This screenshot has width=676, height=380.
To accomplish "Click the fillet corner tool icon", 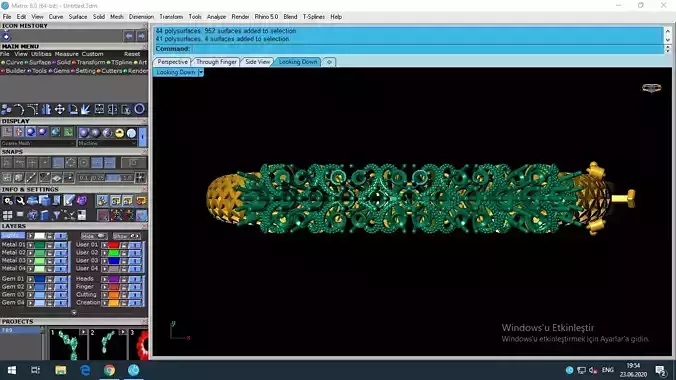I will pos(32,109).
